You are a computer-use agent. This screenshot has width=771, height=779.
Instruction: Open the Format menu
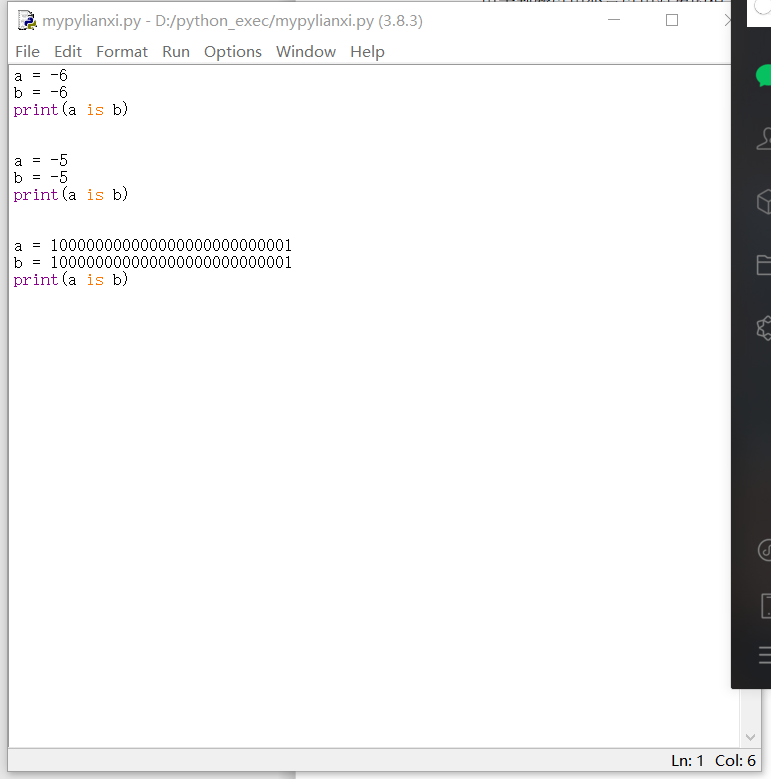[x=122, y=52]
